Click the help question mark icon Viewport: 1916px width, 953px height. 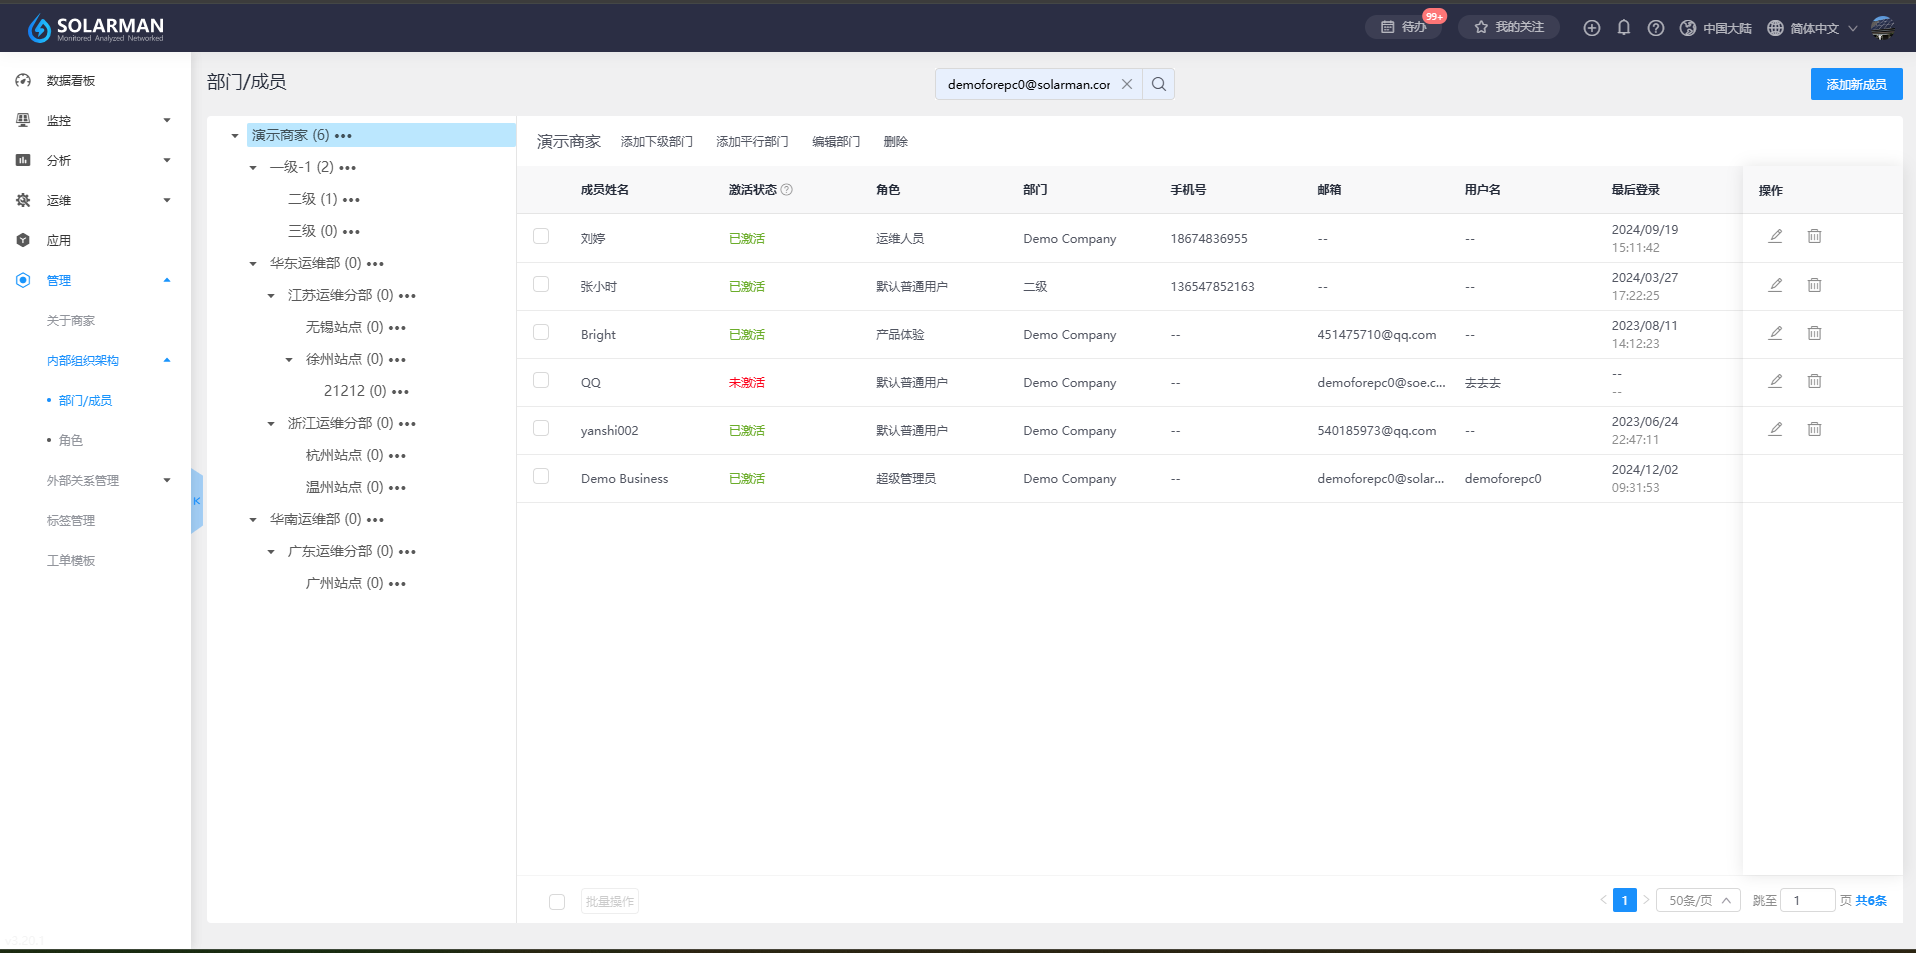click(1656, 28)
